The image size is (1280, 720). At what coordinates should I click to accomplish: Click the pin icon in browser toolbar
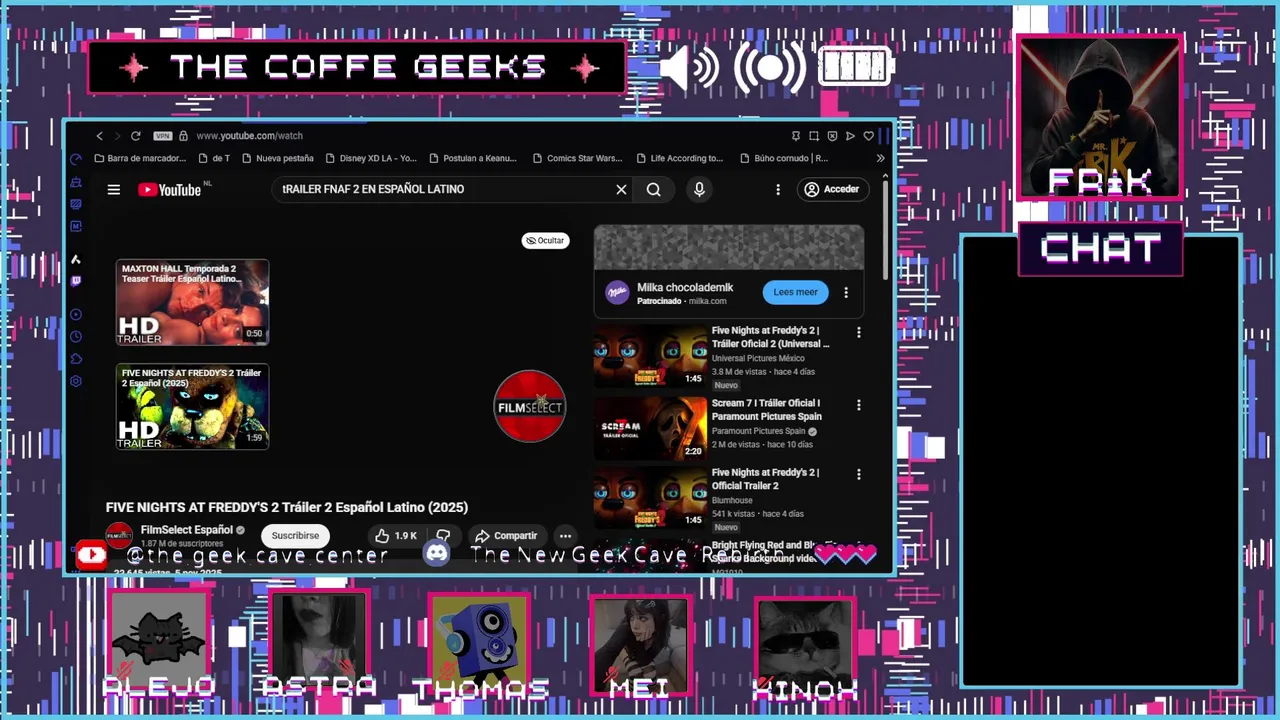(x=796, y=136)
